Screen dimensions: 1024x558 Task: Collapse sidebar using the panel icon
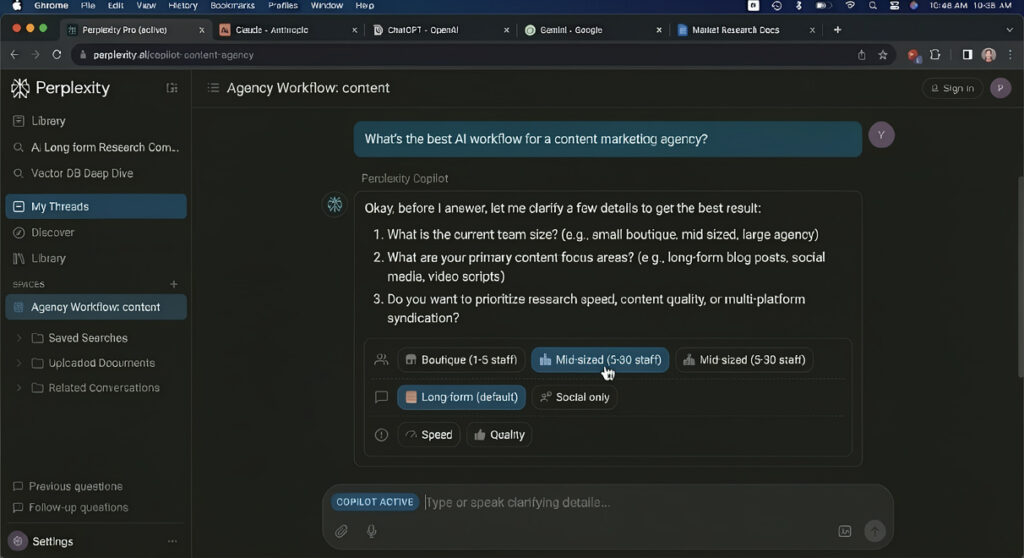[x=172, y=88]
